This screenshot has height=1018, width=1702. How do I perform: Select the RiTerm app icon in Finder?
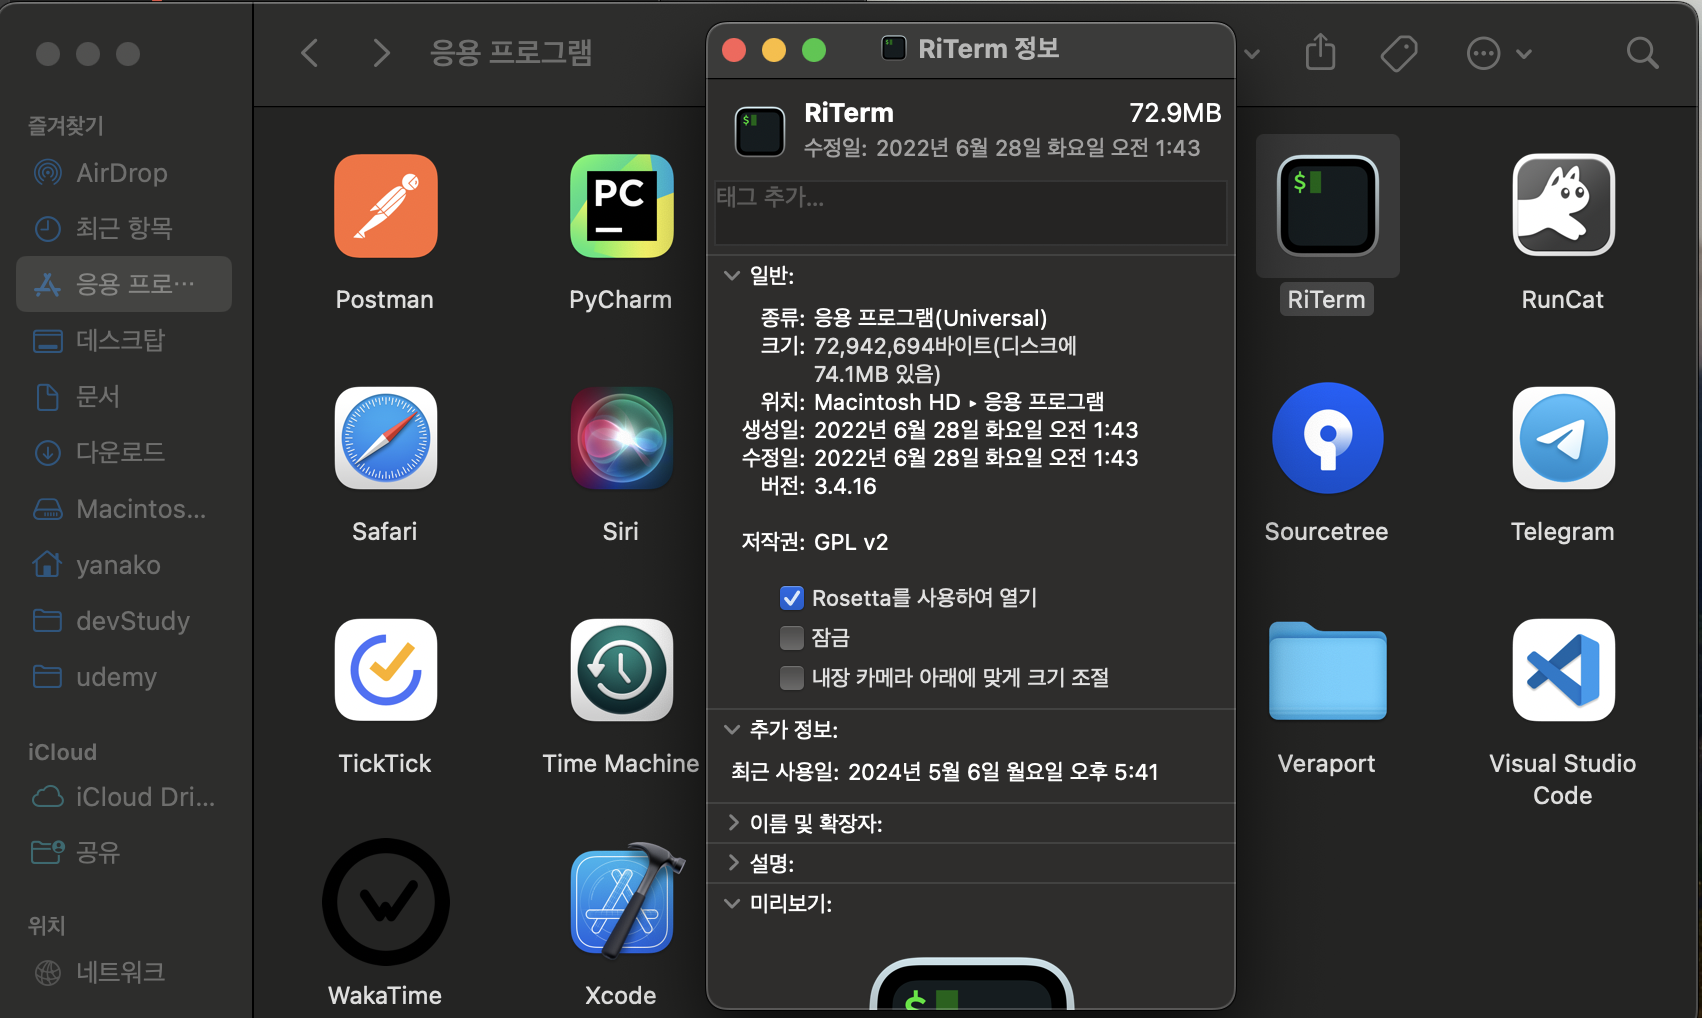coord(1327,206)
